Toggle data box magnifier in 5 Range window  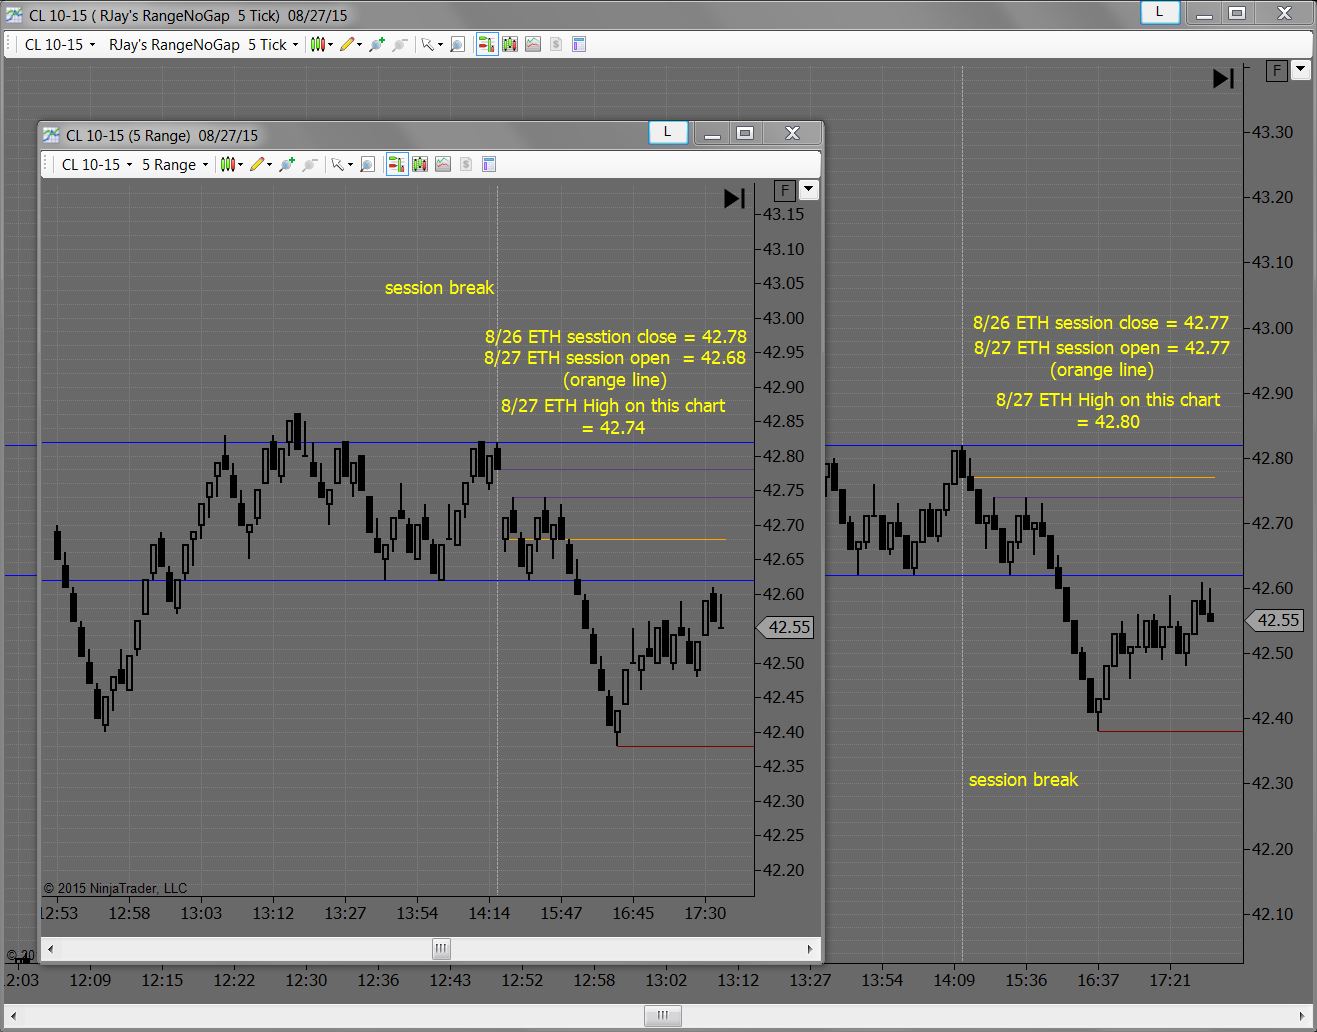tap(367, 164)
